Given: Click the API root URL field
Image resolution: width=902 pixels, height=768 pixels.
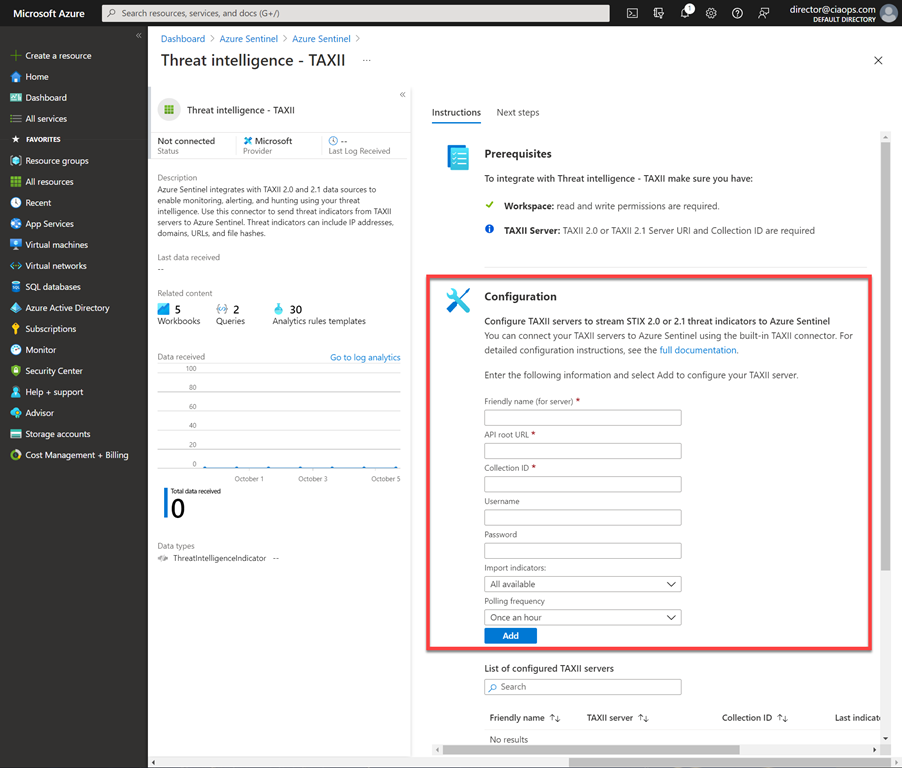Looking at the screenshot, I should pyautogui.click(x=582, y=451).
